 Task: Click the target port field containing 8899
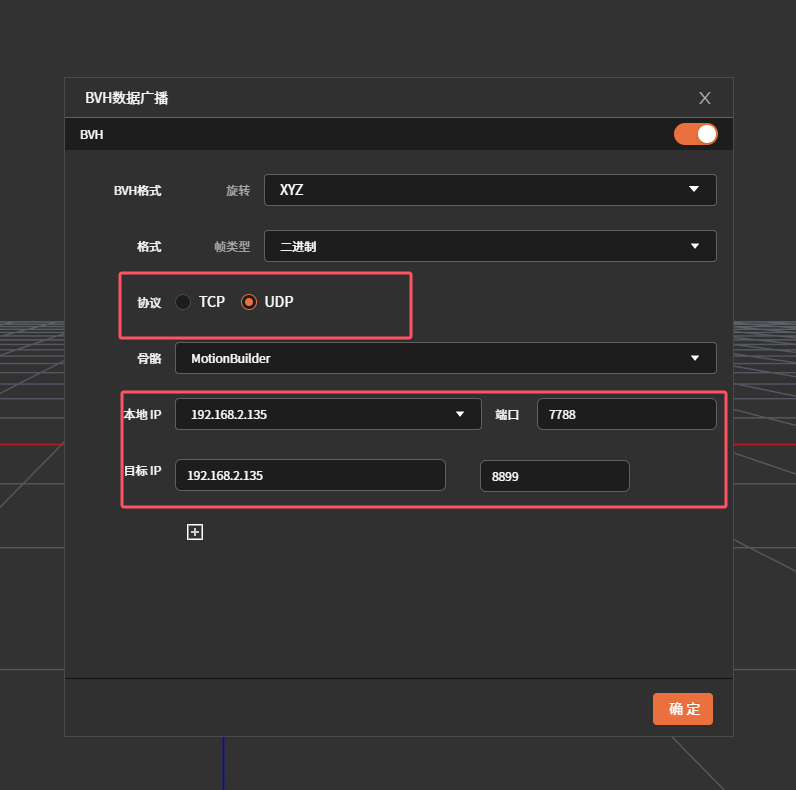554,476
